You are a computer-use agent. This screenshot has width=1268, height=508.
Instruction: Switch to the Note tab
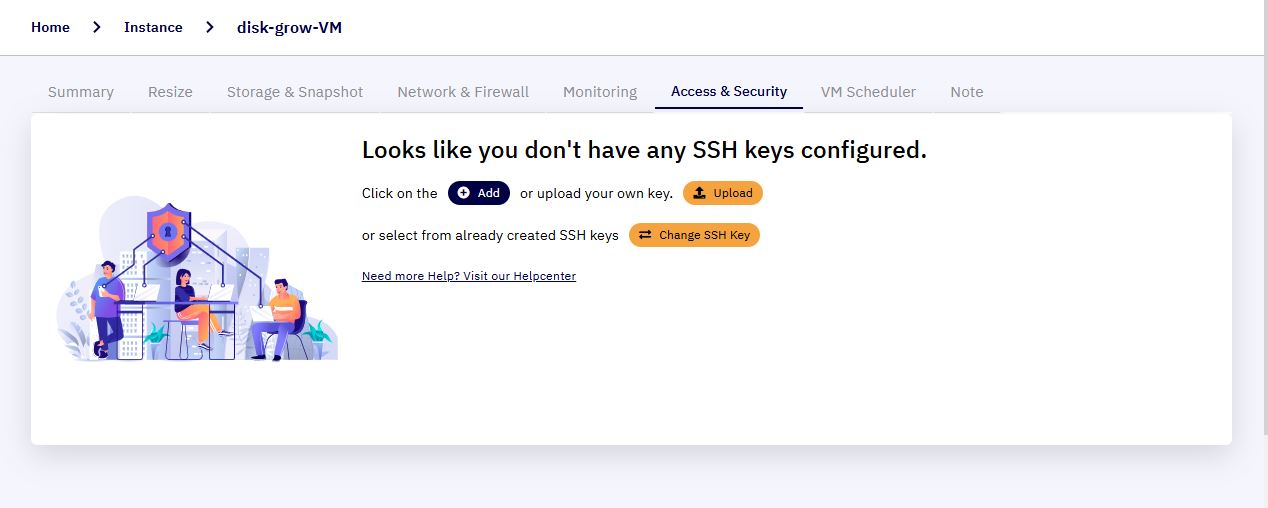click(967, 92)
